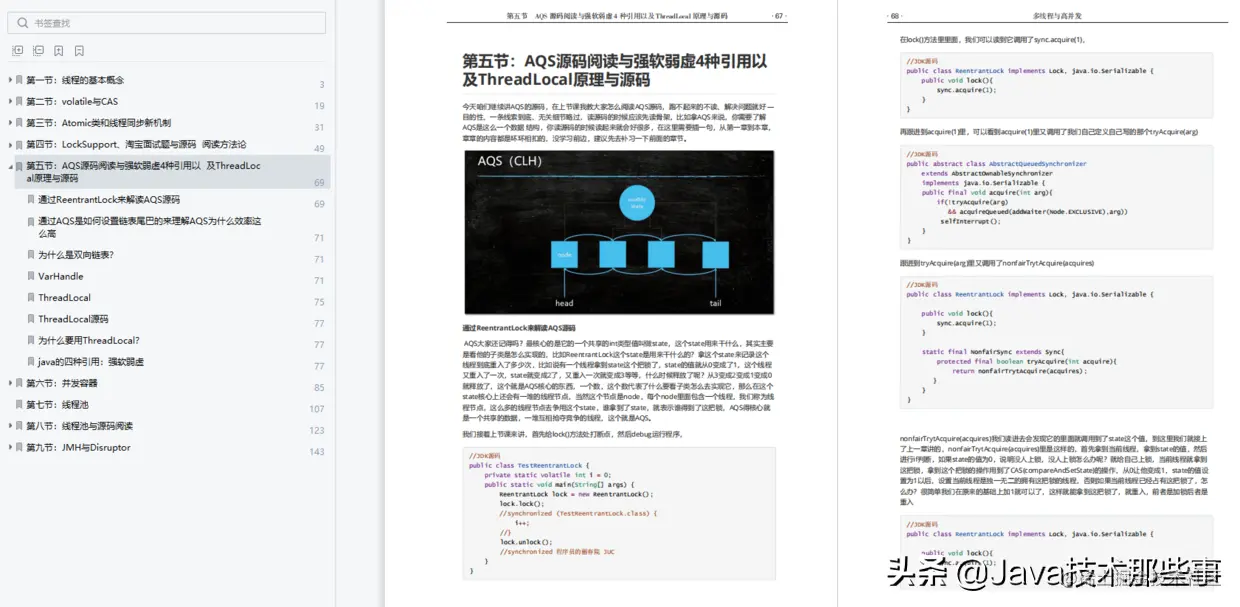Click bookmark icon beside 第五节:AQS源码阅读 entry
The image size is (1240, 607).
coord(19,166)
